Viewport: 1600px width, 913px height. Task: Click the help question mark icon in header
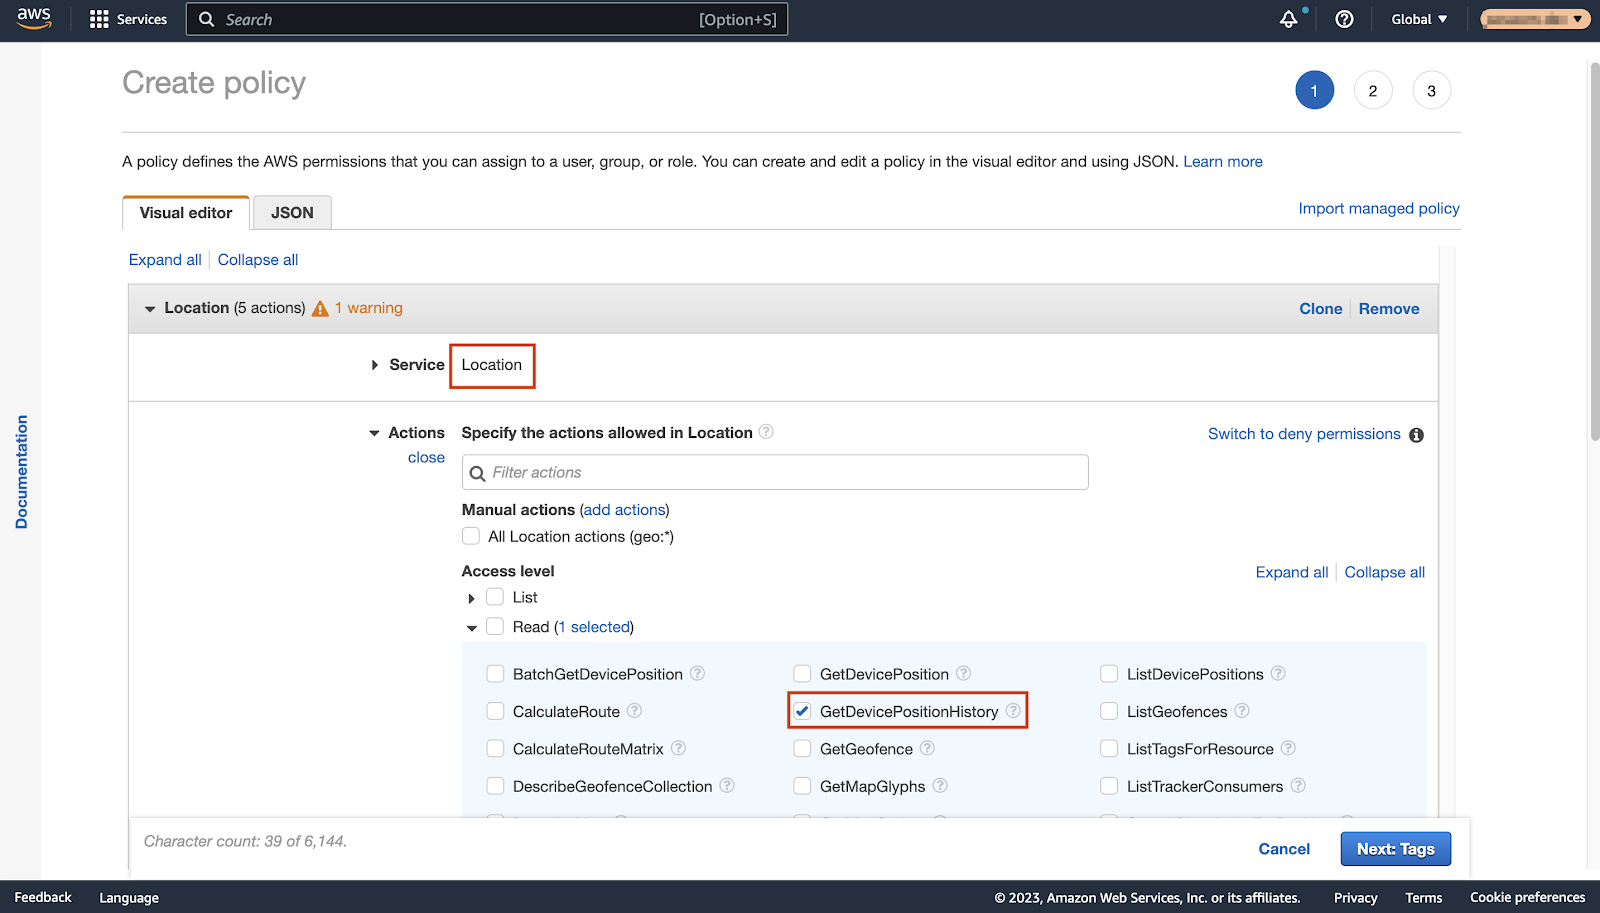click(1344, 19)
